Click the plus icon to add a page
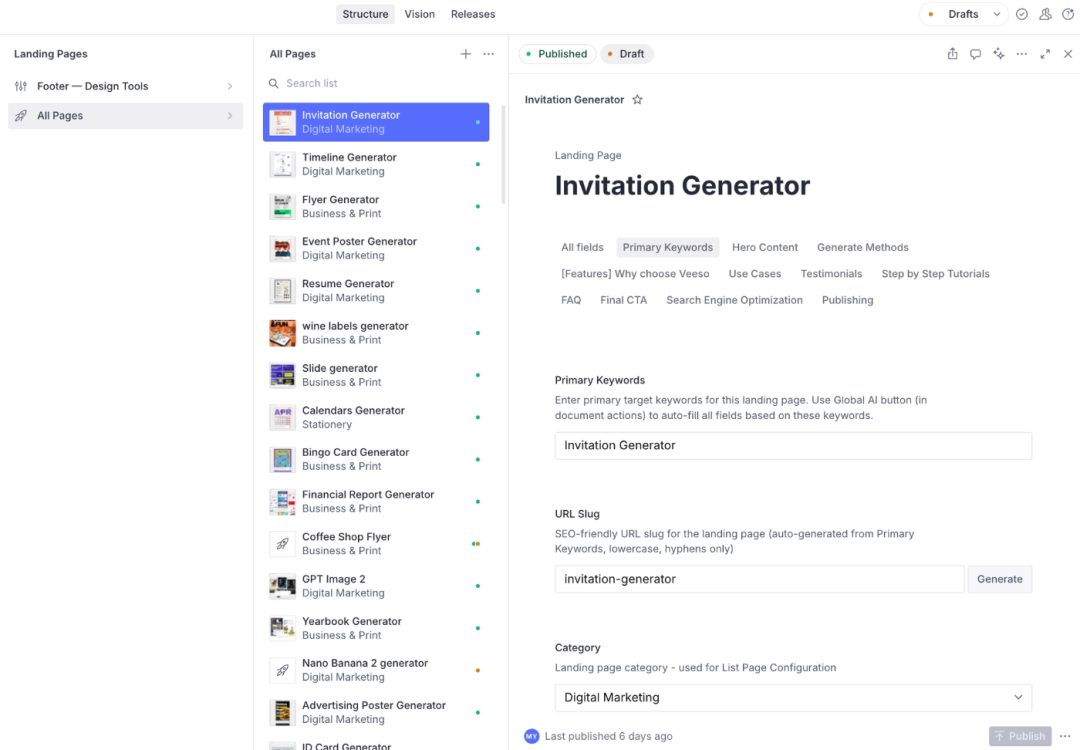Image resolution: width=1080 pixels, height=750 pixels. (466, 54)
